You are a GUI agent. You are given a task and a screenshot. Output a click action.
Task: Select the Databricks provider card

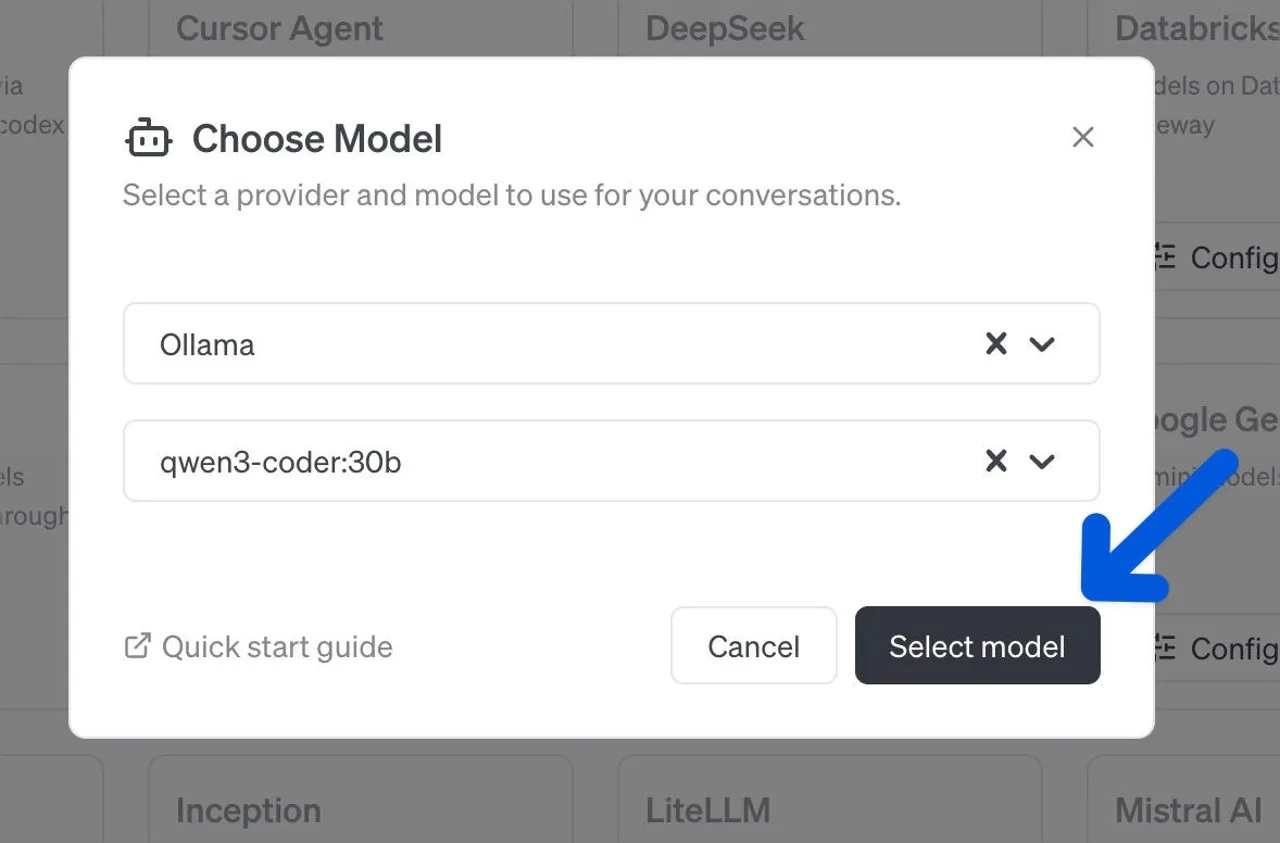pos(1196,28)
